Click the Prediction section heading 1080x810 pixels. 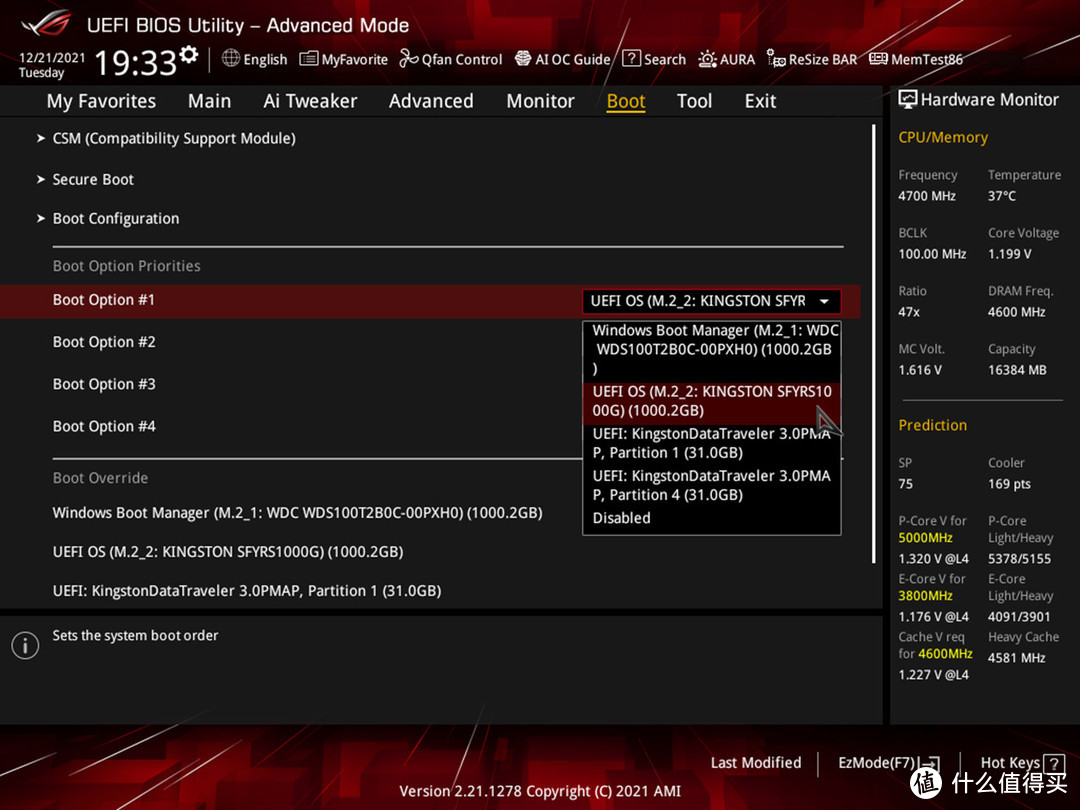pyautogui.click(x=933, y=425)
